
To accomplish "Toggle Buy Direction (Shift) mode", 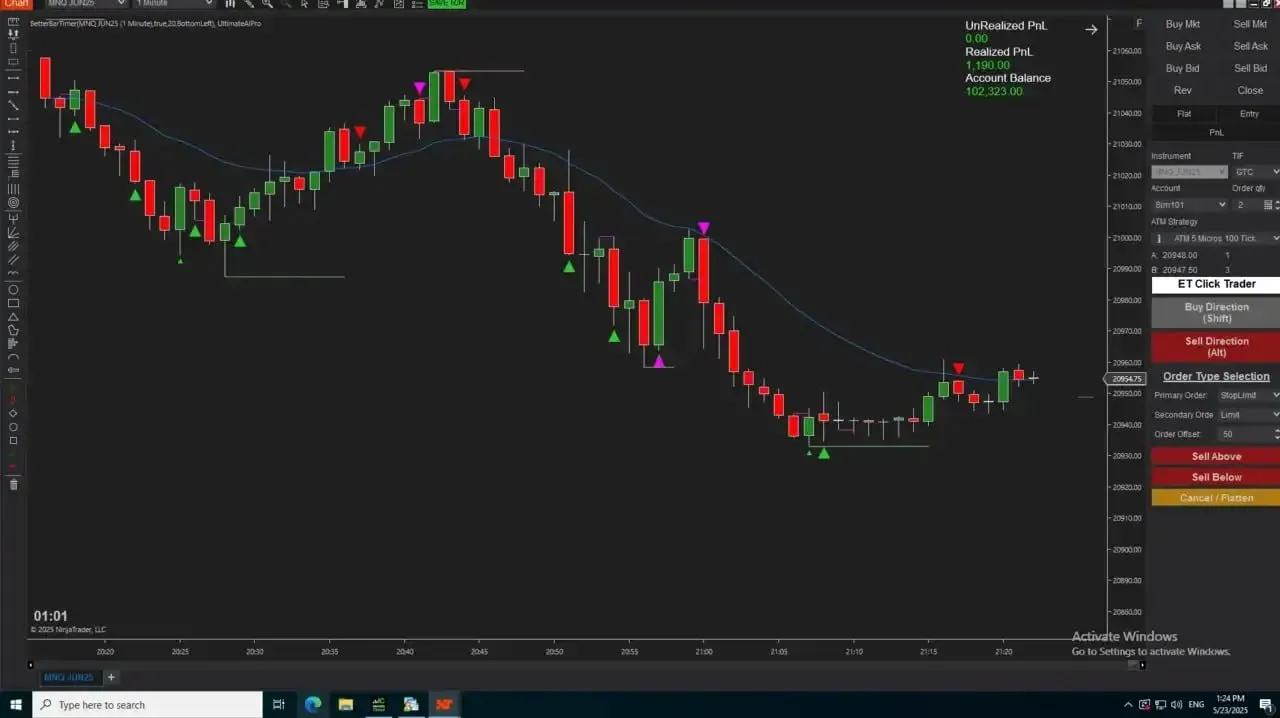I will point(1215,313).
